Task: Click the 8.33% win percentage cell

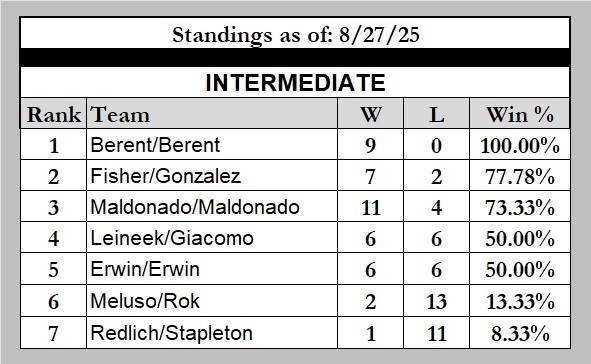Action: coord(520,333)
